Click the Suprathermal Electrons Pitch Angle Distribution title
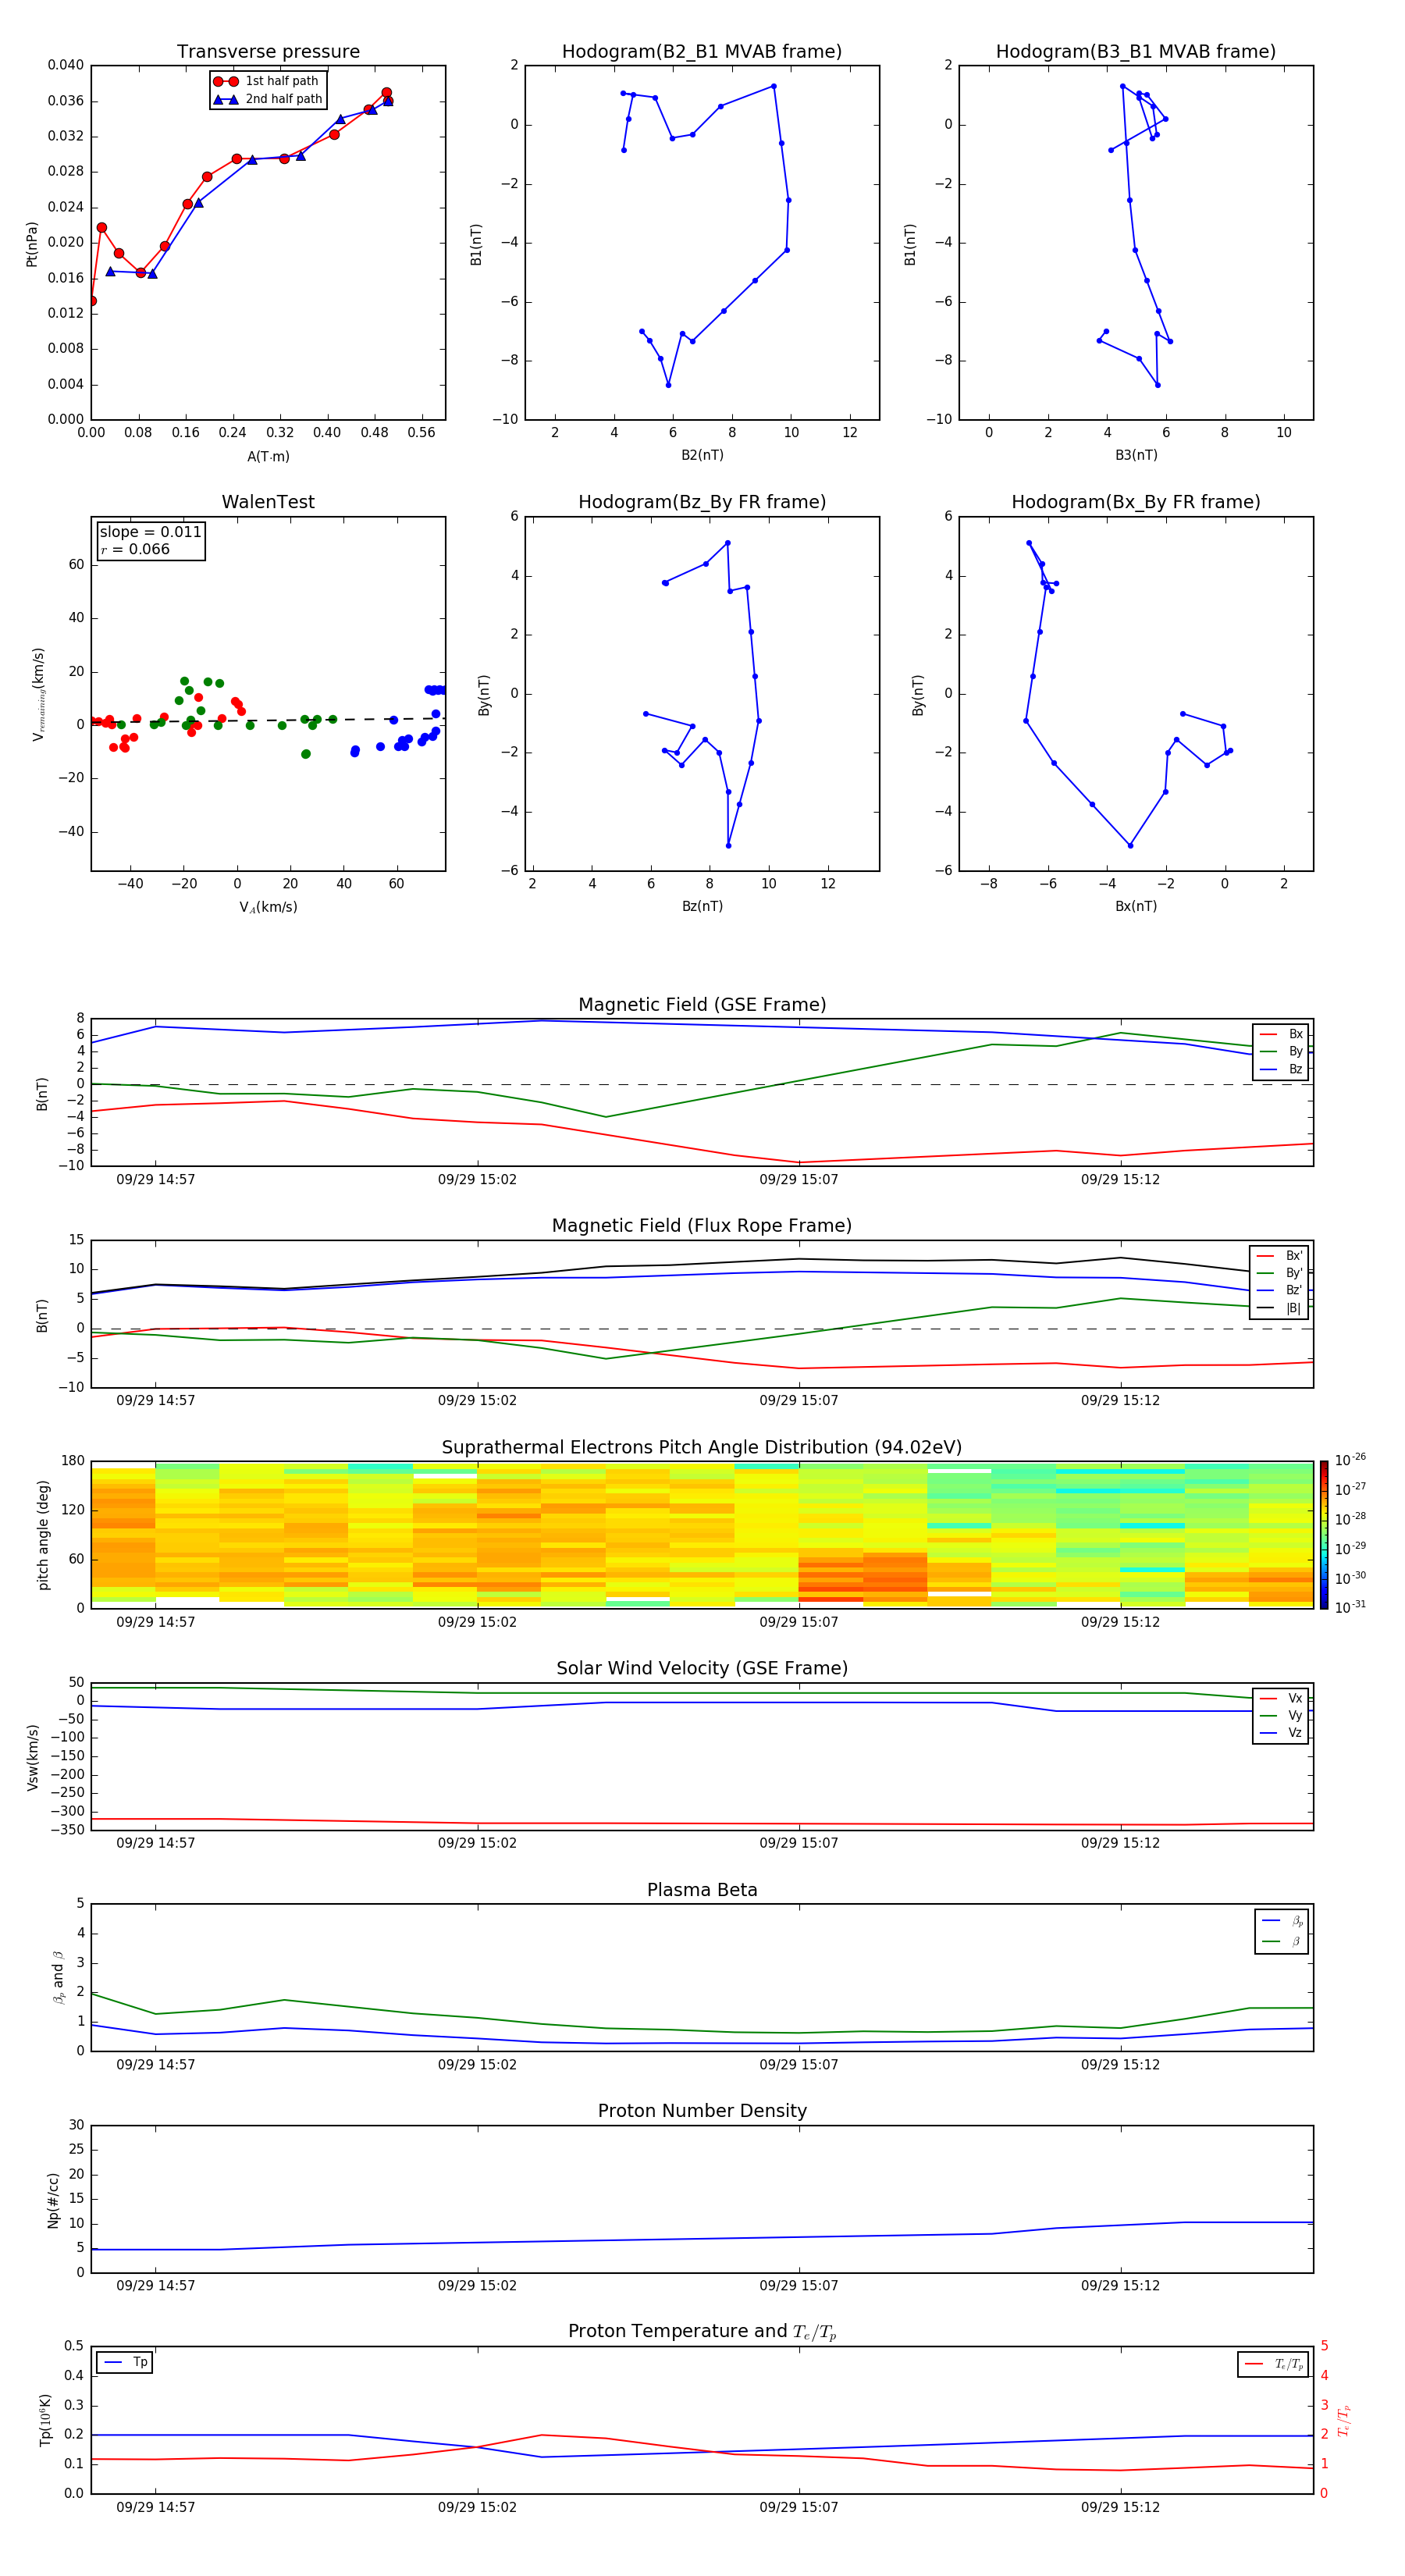Screen dimensions: 1405x2576 tap(702, 1447)
